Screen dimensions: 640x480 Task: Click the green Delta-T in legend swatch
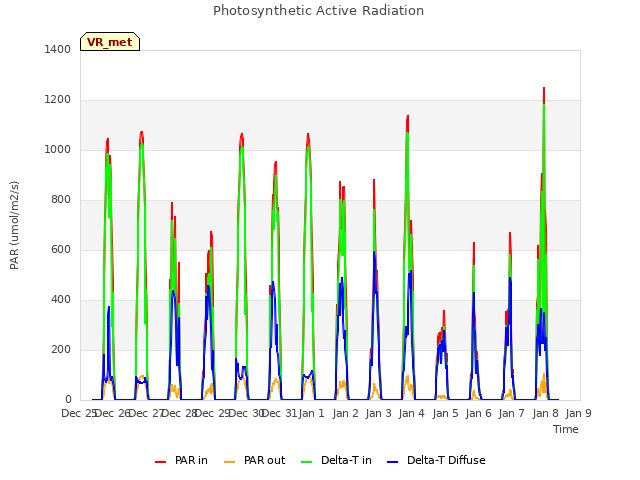pyautogui.click(x=307, y=462)
